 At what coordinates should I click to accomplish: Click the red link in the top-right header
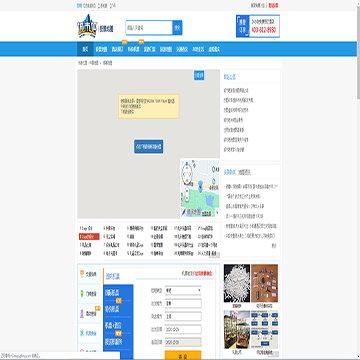click(273, 5)
